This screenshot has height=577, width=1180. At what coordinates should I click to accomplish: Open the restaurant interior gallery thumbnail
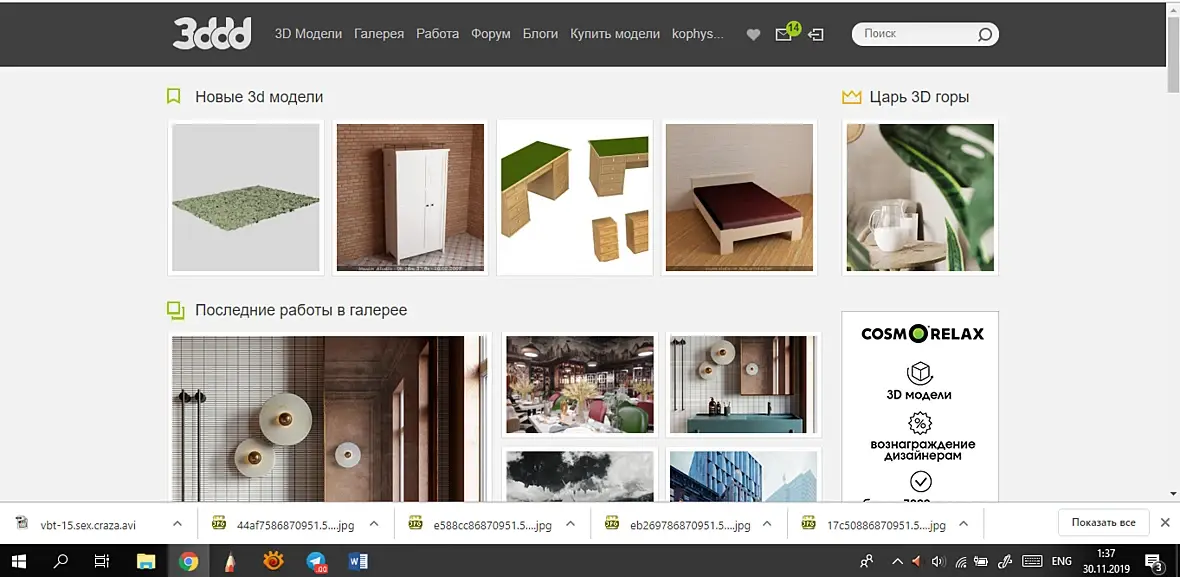point(579,384)
